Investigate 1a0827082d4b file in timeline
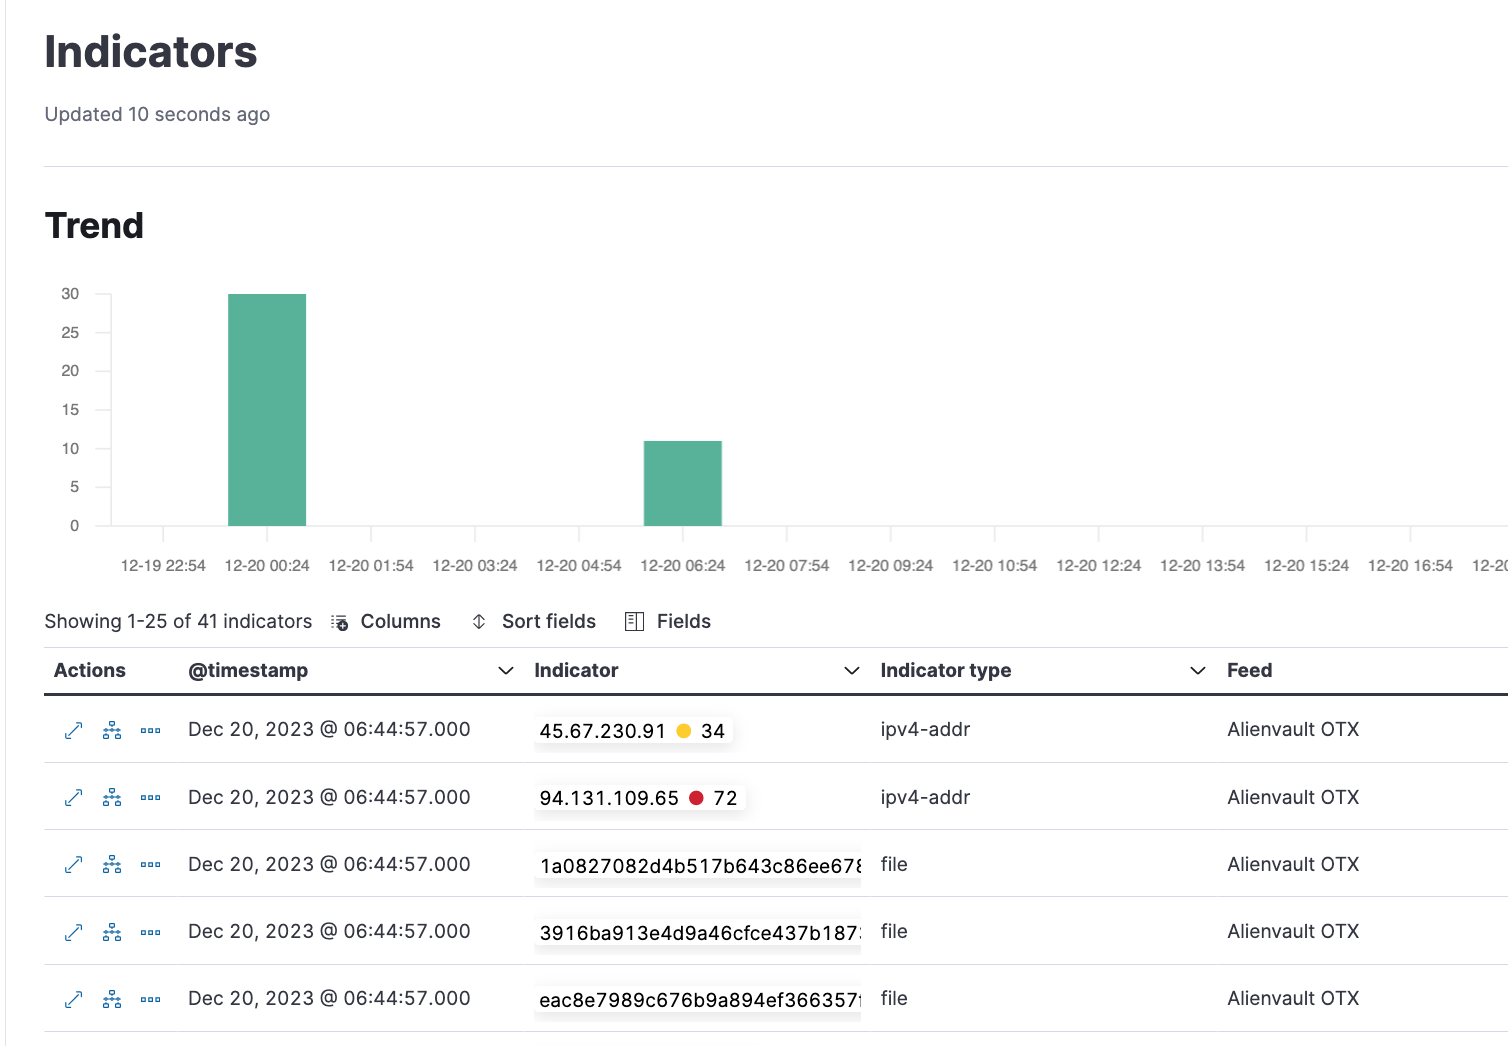The width and height of the screenshot is (1508, 1046). tap(112, 865)
